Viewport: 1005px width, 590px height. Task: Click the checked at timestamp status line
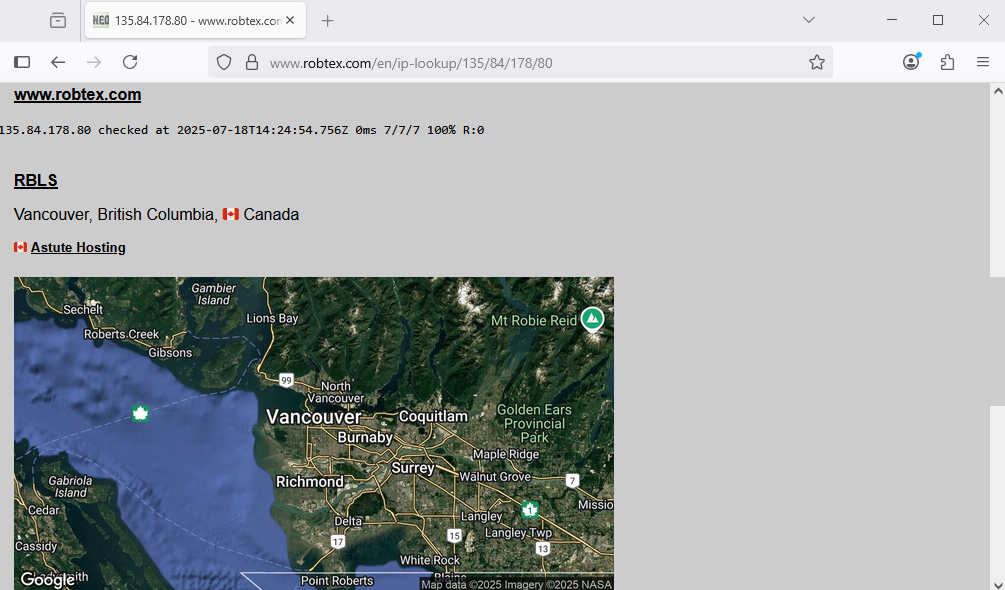tap(242, 130)
